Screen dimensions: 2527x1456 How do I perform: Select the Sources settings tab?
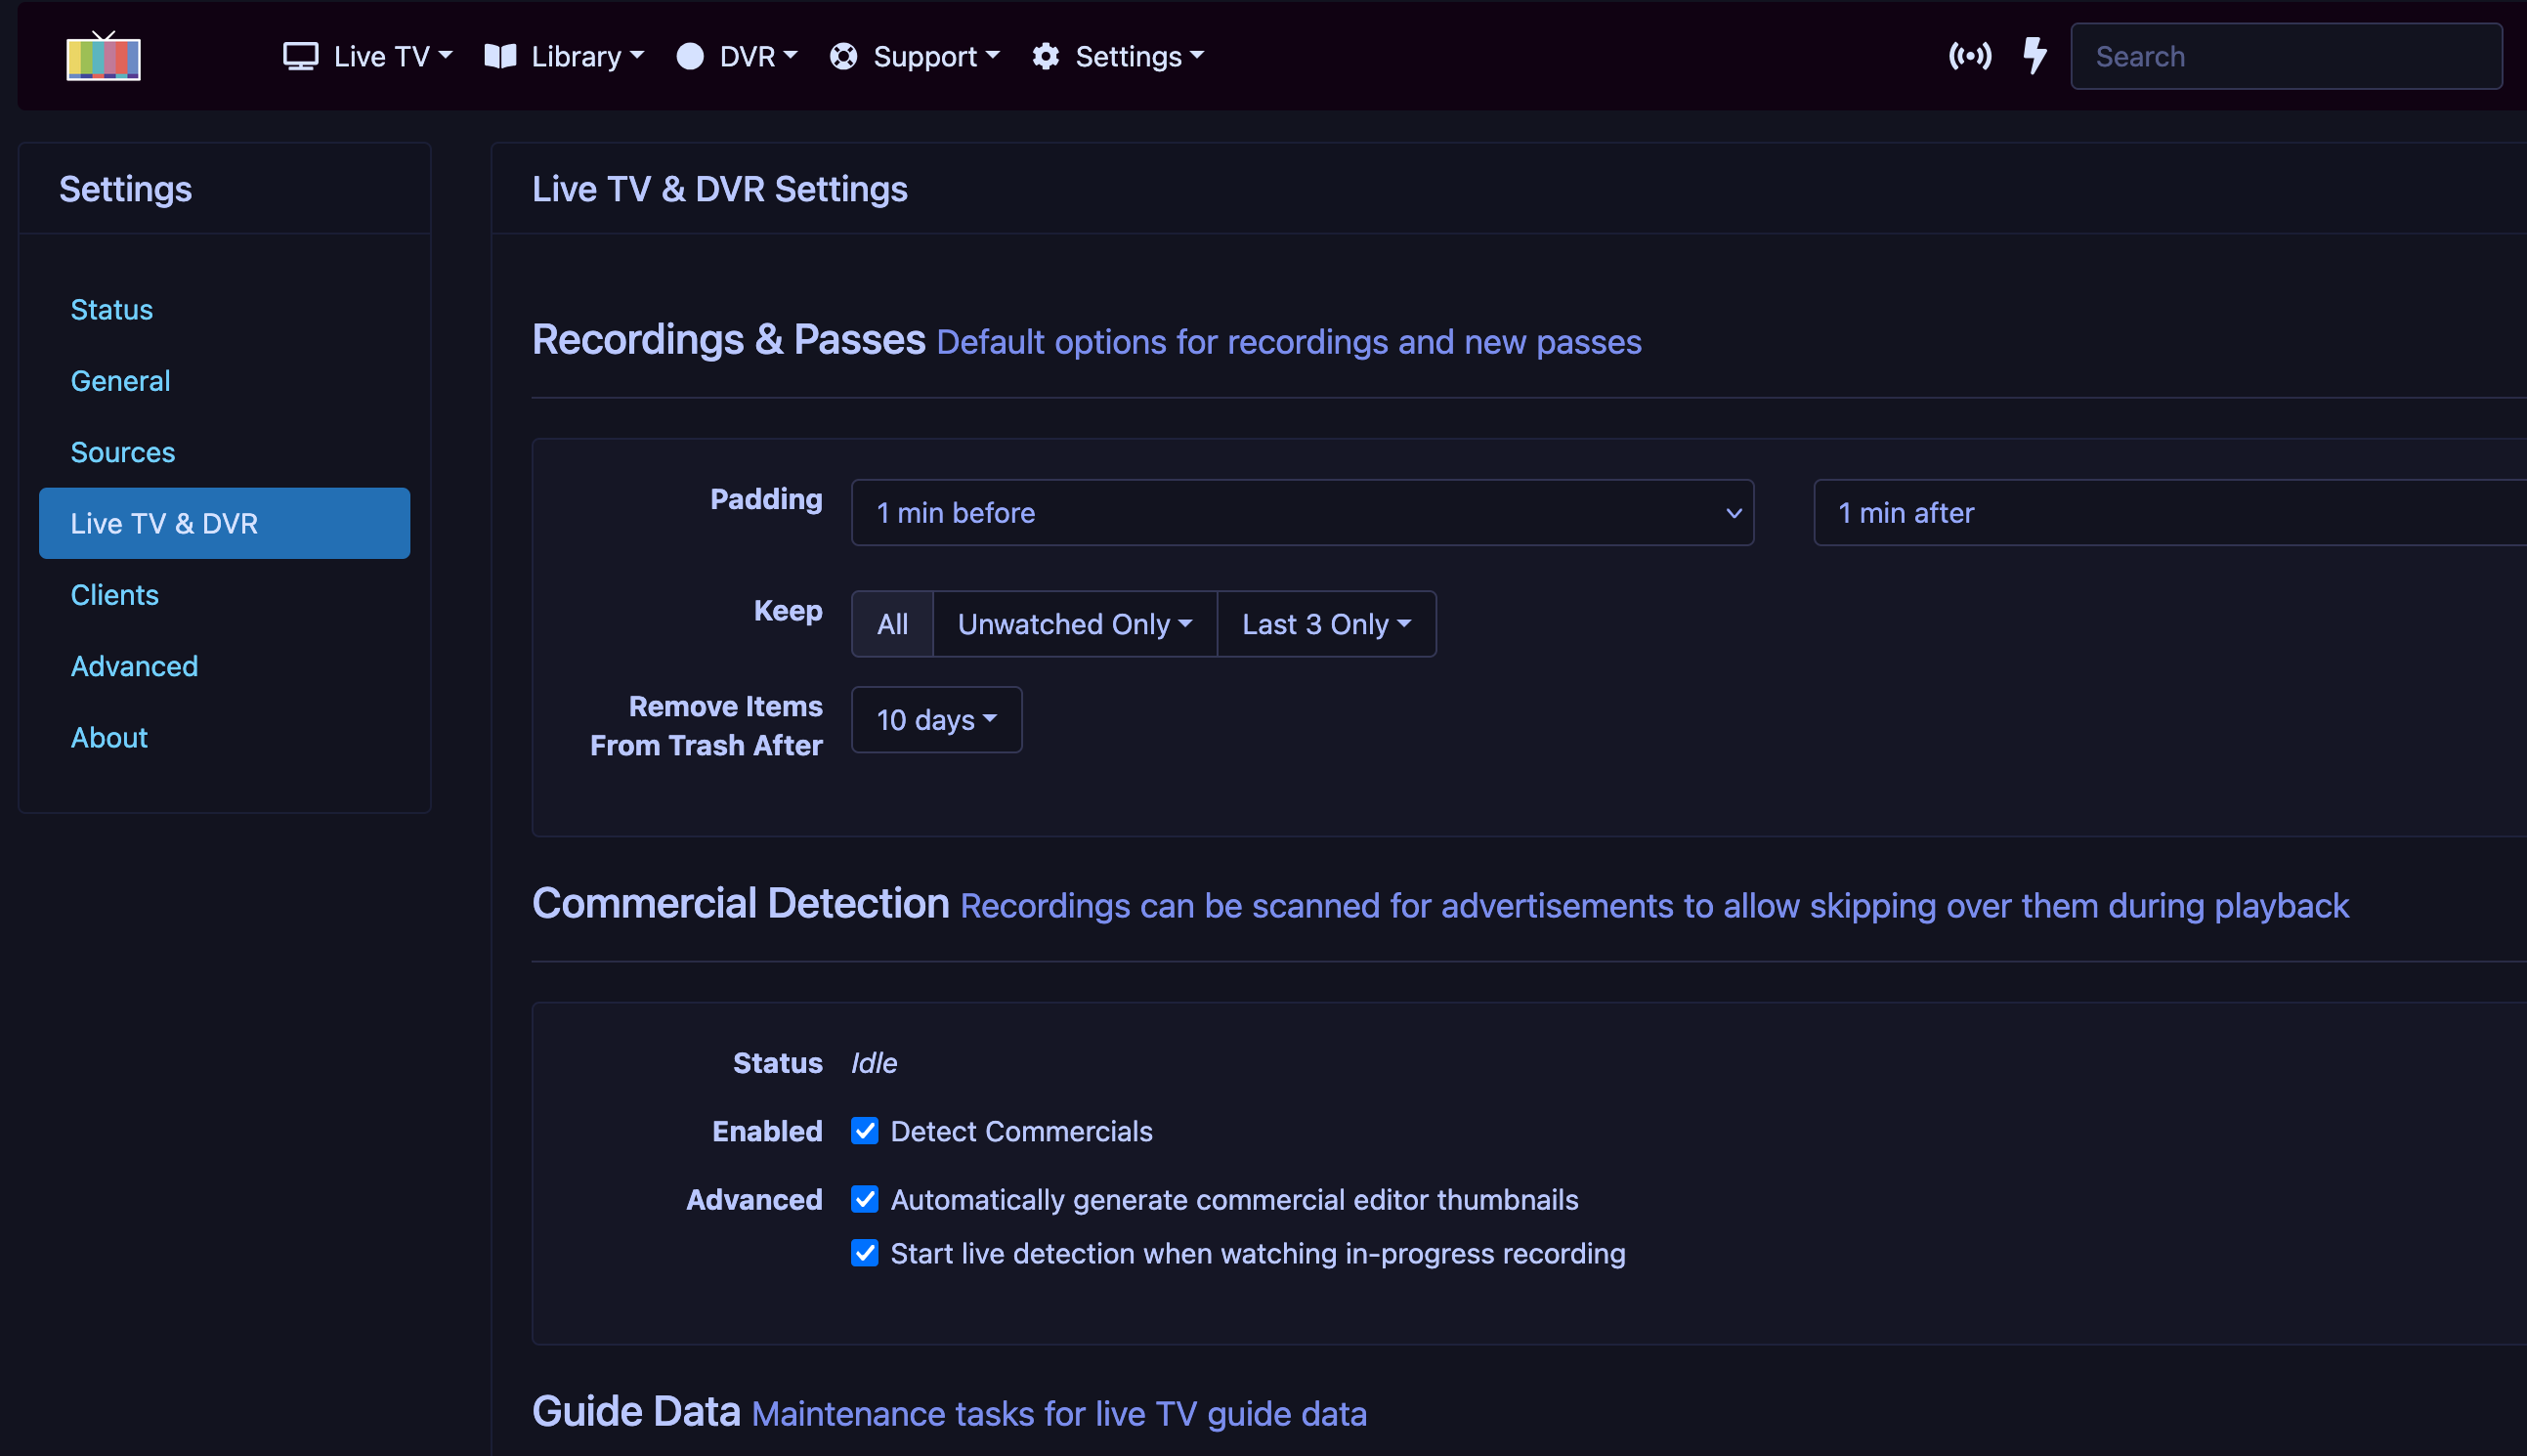pyautogui.click(x=123, y=452)
